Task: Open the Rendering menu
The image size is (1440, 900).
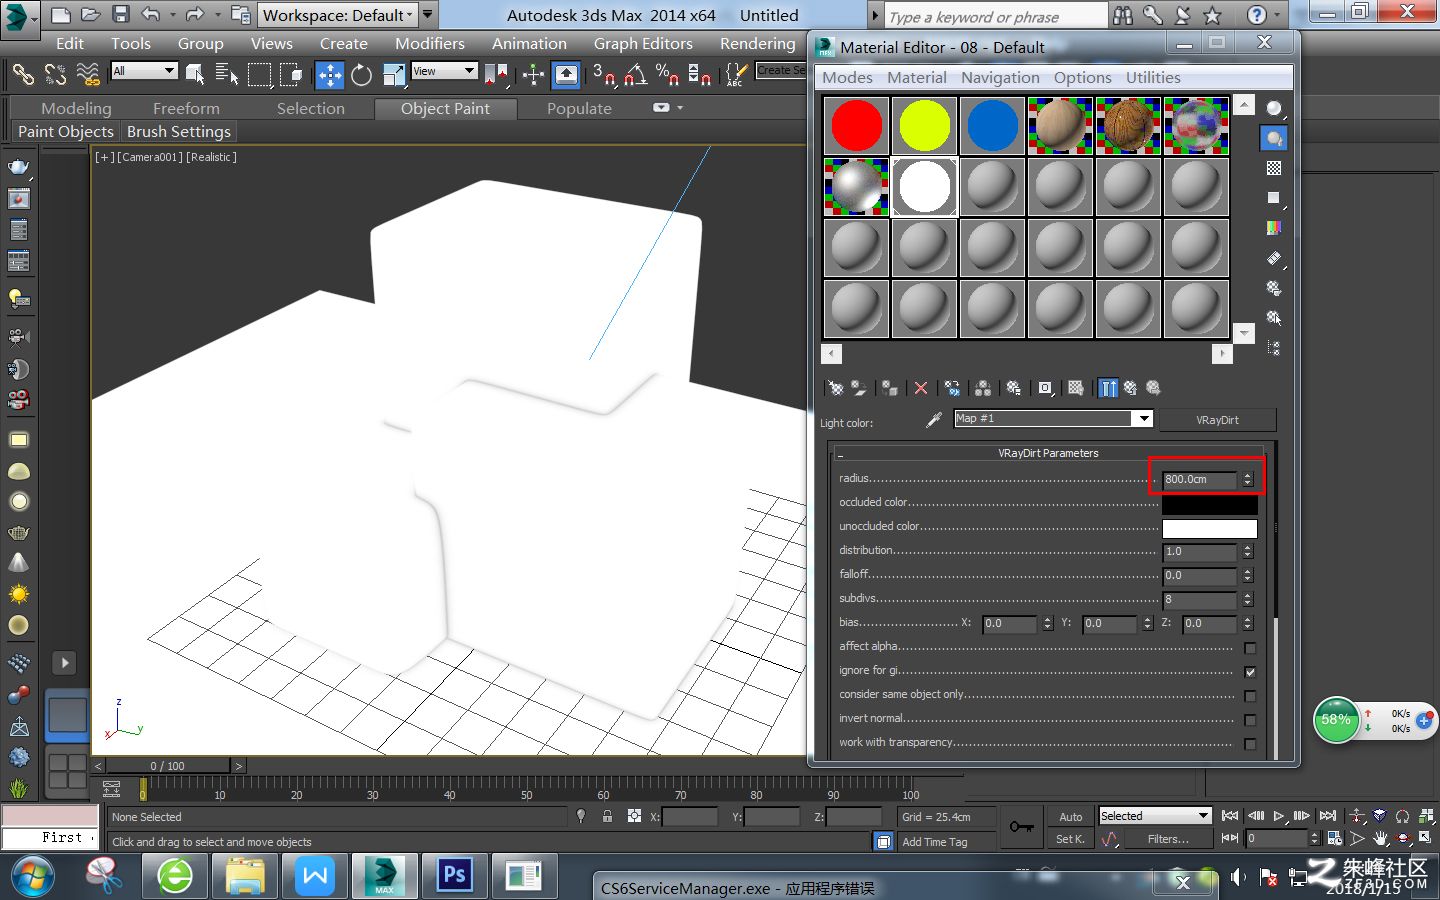Action: [x=758, y=44]
